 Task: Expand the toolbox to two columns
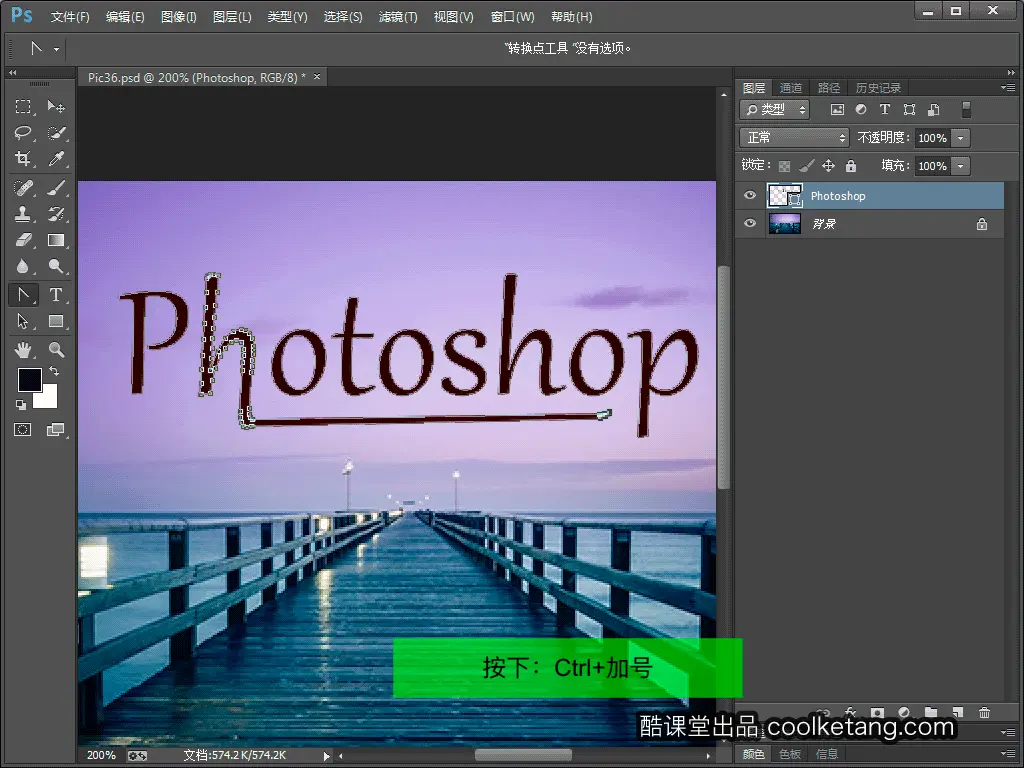click(12, 72)
